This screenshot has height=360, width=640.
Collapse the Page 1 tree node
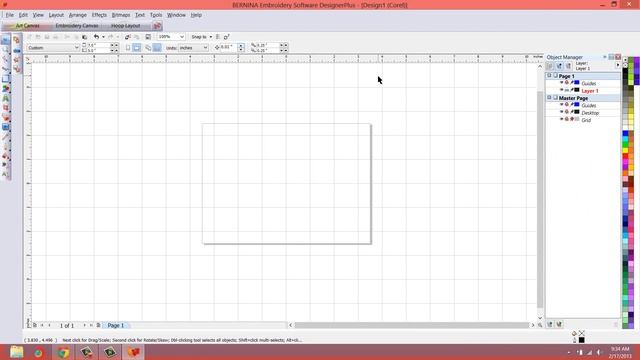[x=549, y=76]
